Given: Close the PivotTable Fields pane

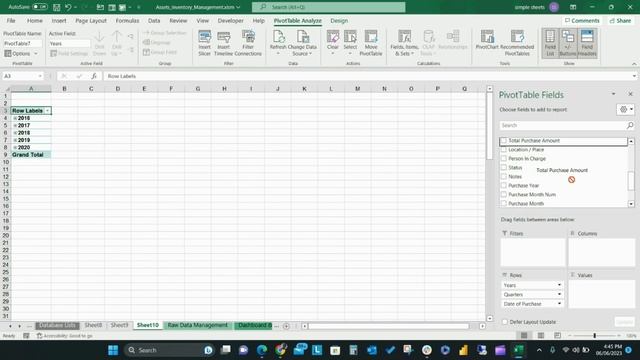Looking at the screenshot, I should pyautogui.click(x=630, y=94).
